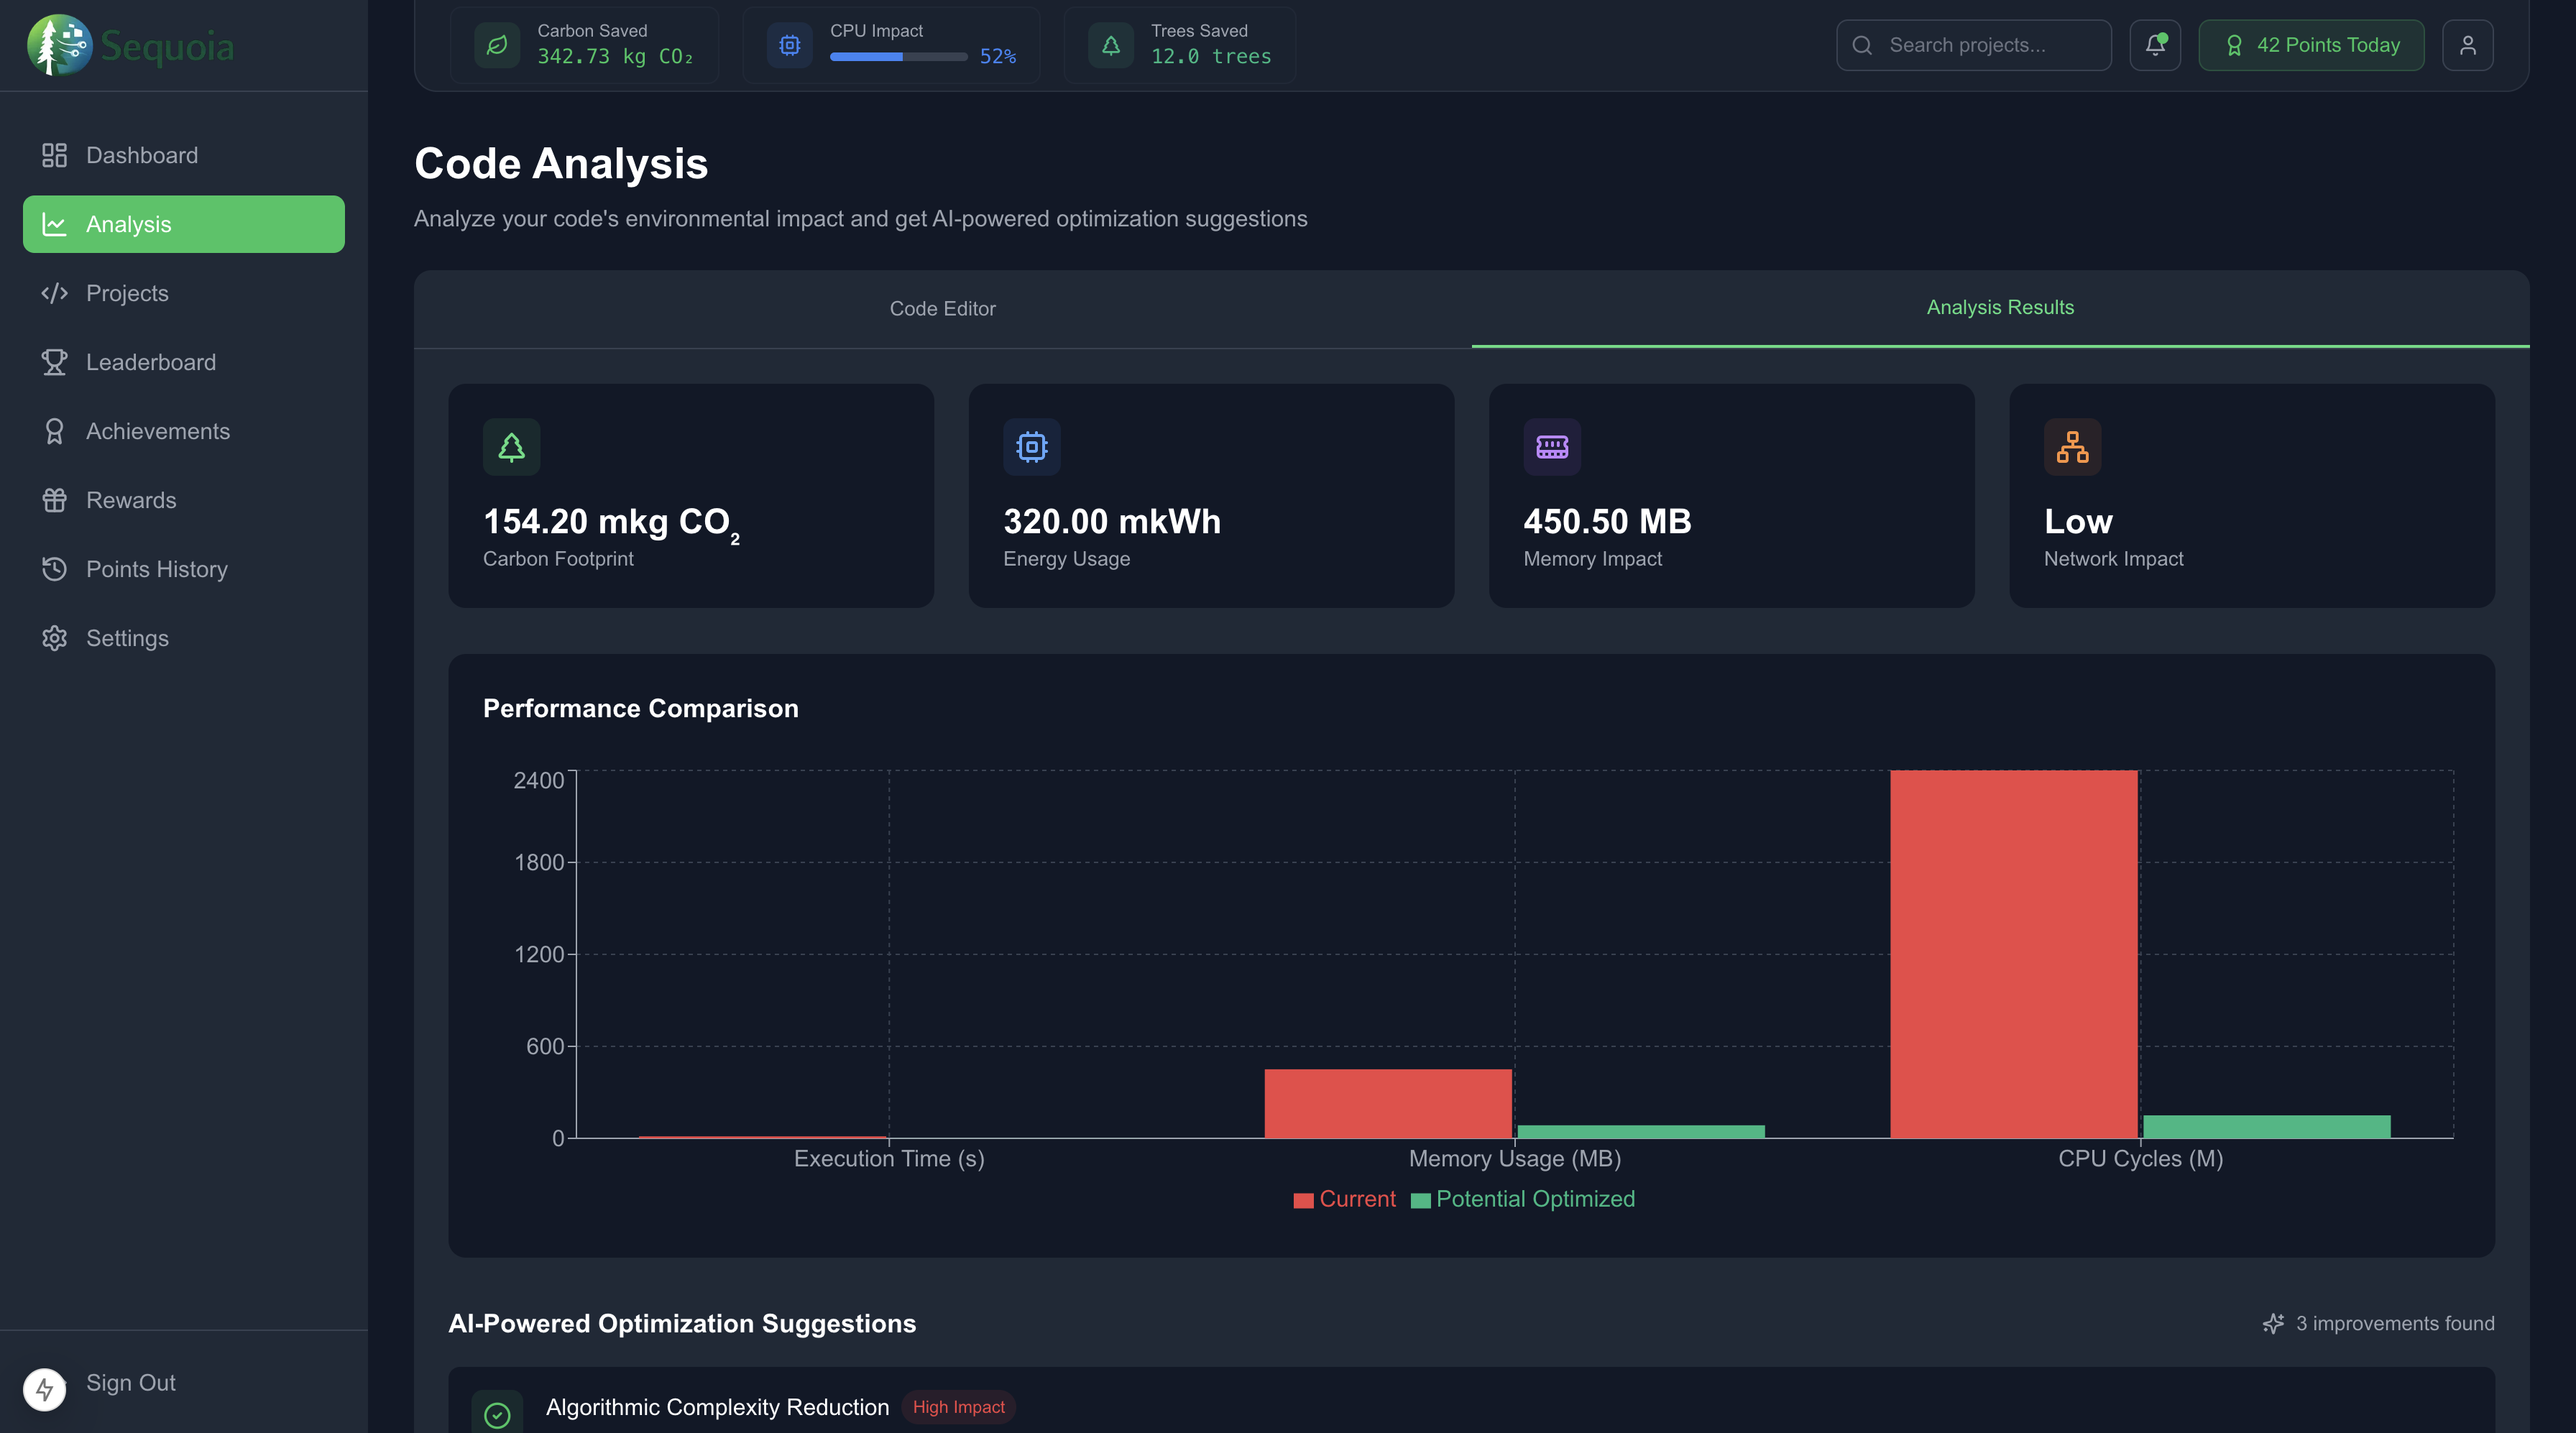Click the Sequoia tree logo

[59, 45]
